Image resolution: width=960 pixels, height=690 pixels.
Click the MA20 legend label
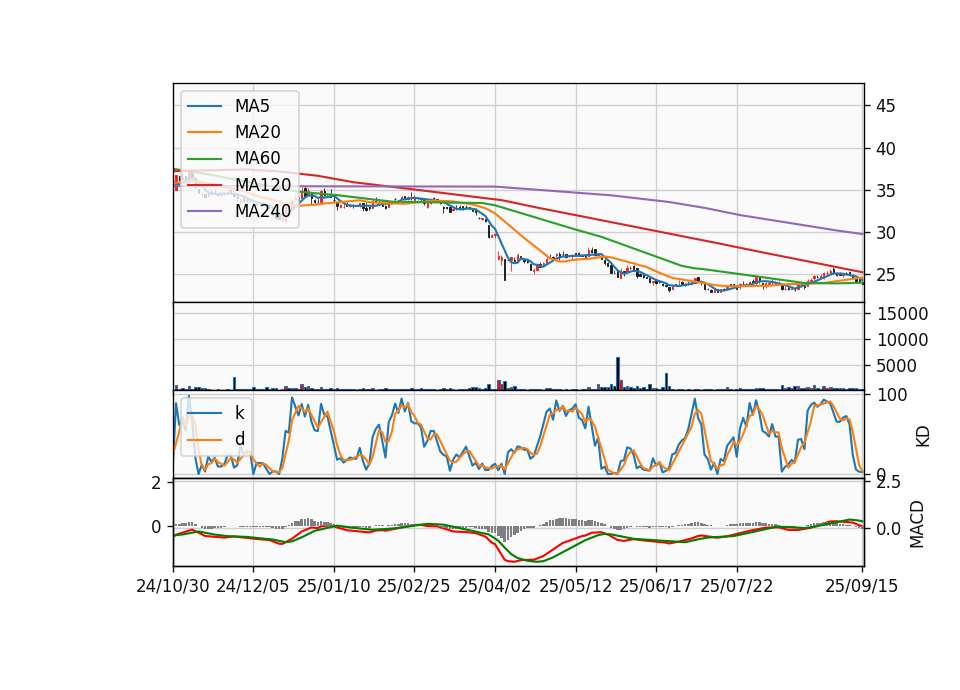pos(257,132)
